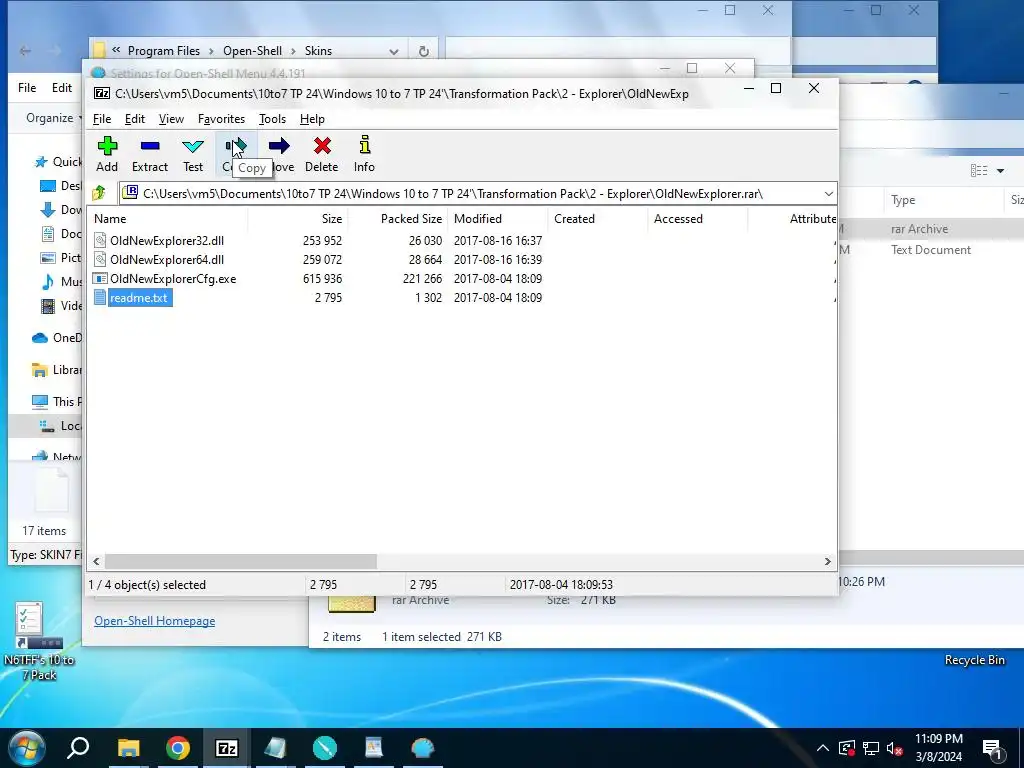Select OldNewExplorerCfg.exe file name
Screen dimensions: 1024x768
[x=173, y=279]
